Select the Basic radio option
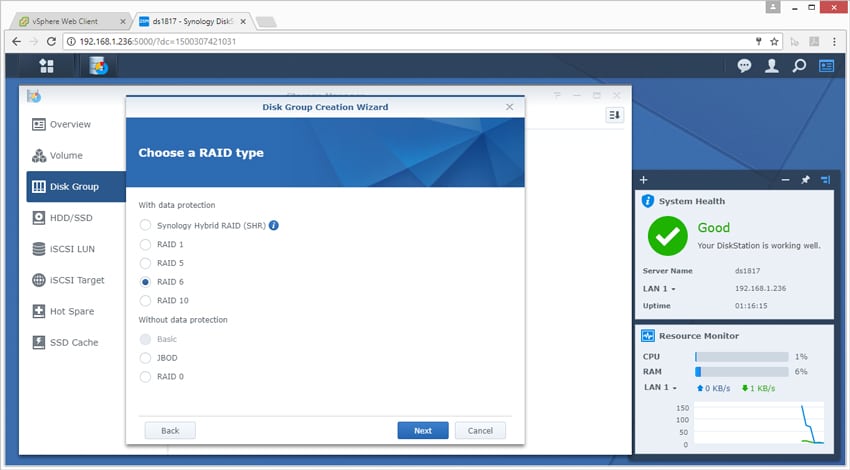 pyautogui.click(x=145, y=339)
